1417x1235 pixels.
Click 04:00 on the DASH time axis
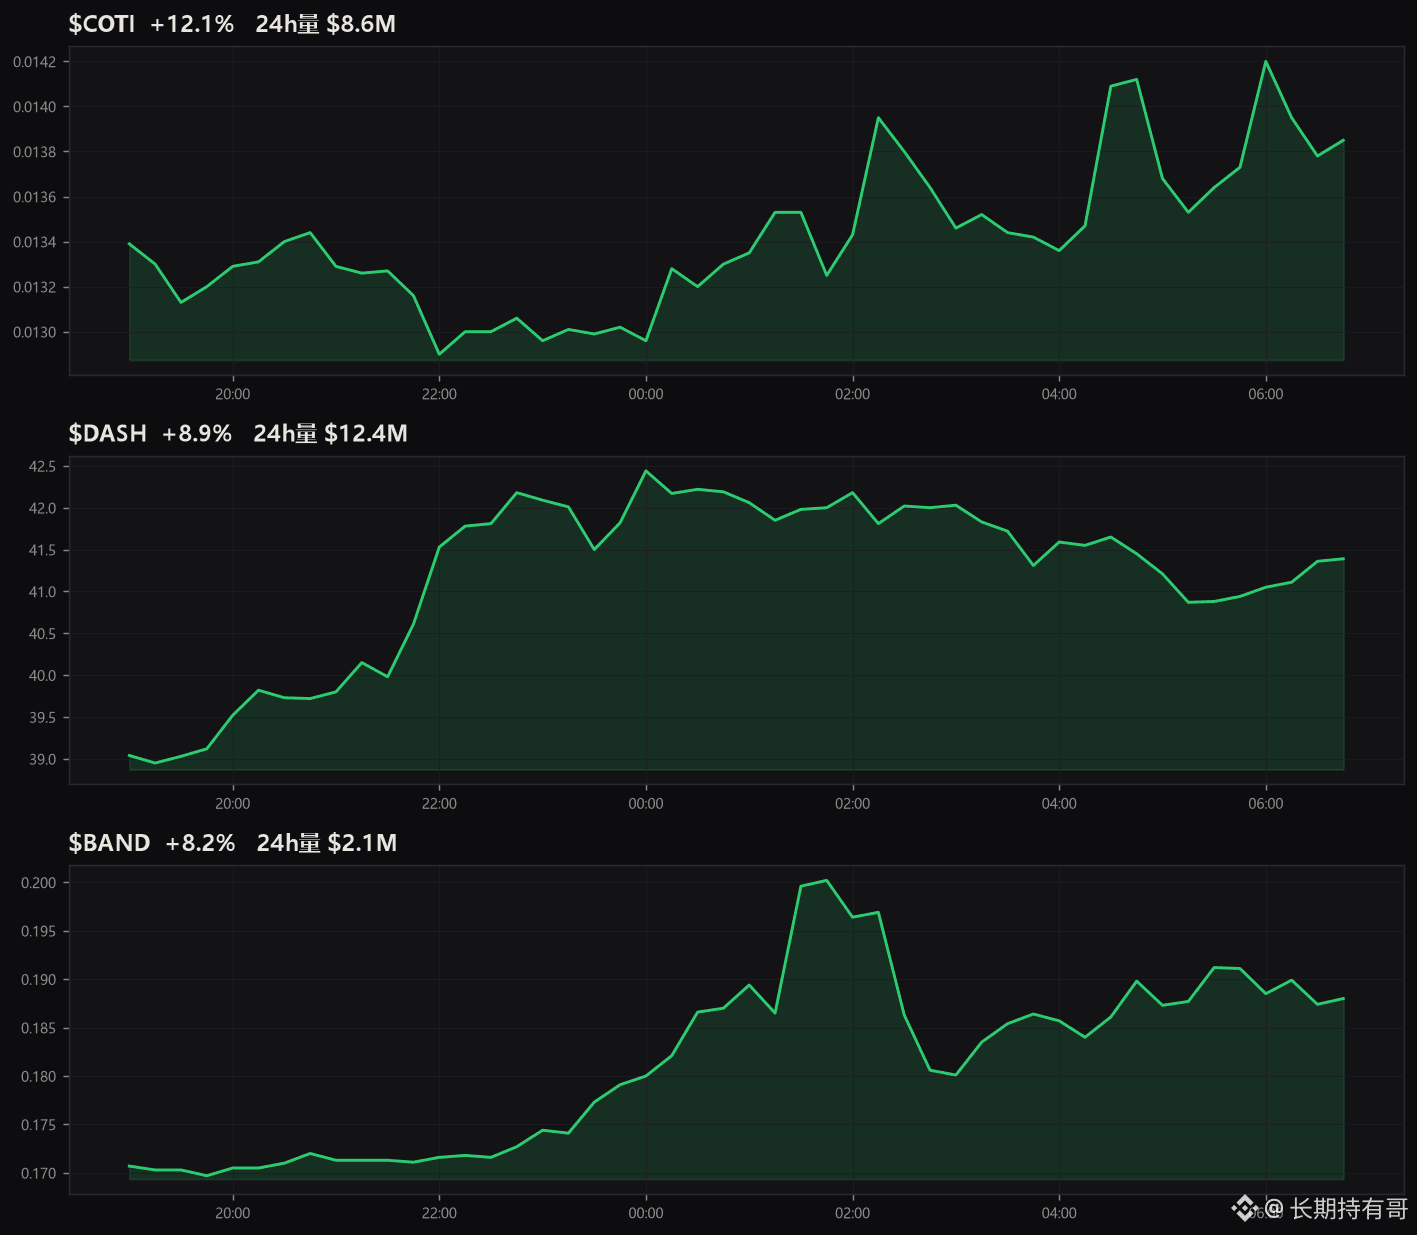[1059, 803]
